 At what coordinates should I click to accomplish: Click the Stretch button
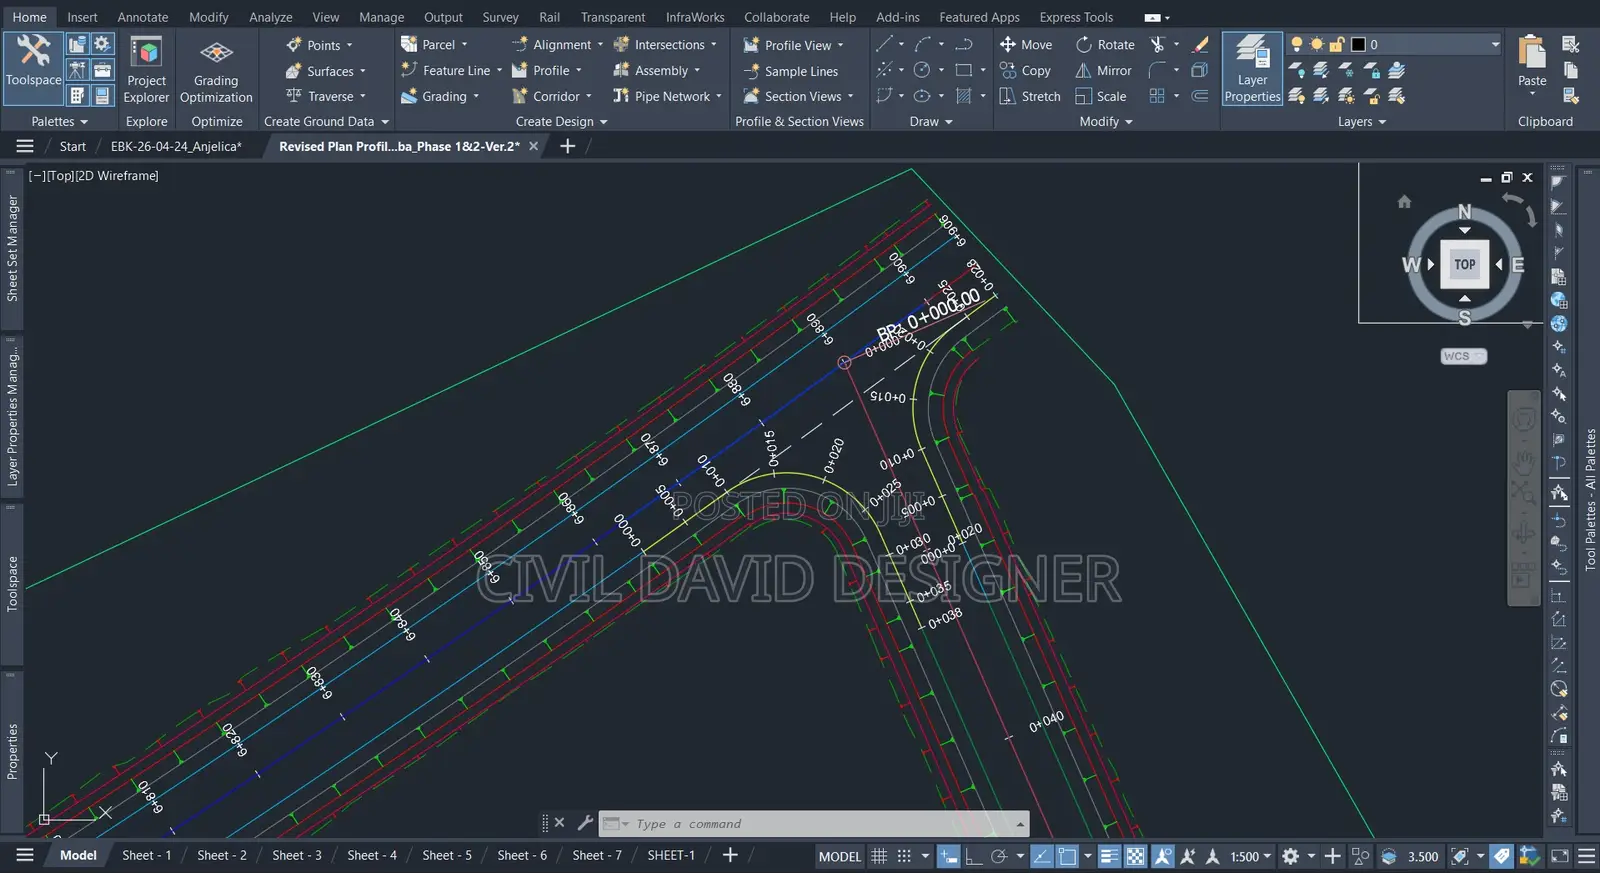point(1030,96)
